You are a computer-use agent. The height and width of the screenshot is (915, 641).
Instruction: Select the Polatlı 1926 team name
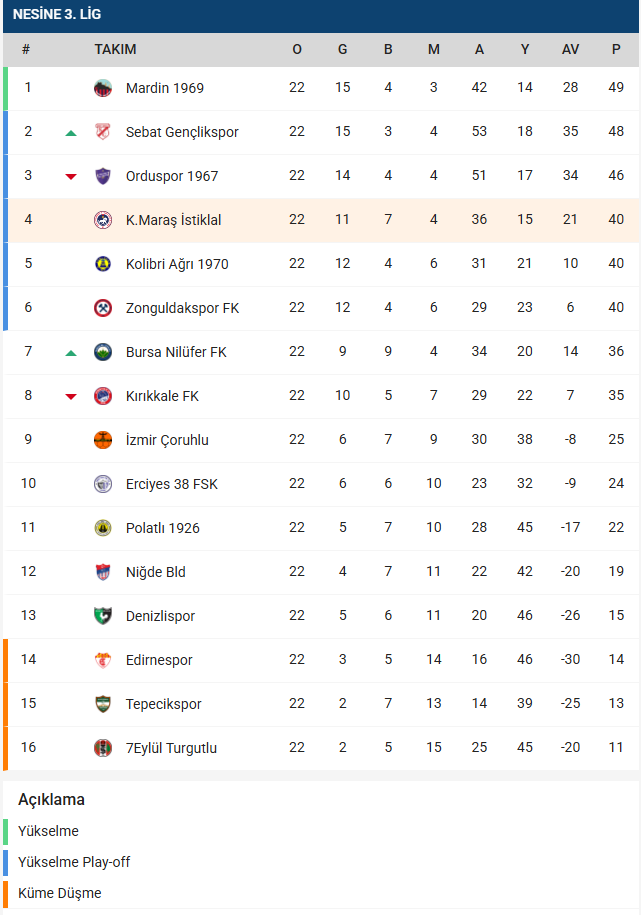point(162,528)
